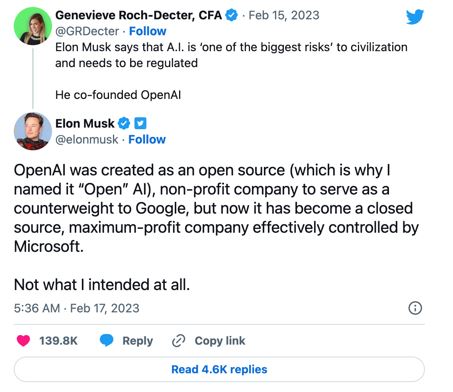Screen dimensions: 453x392
Task: Click the 139.8K likes count
Action: click(58, 341)
